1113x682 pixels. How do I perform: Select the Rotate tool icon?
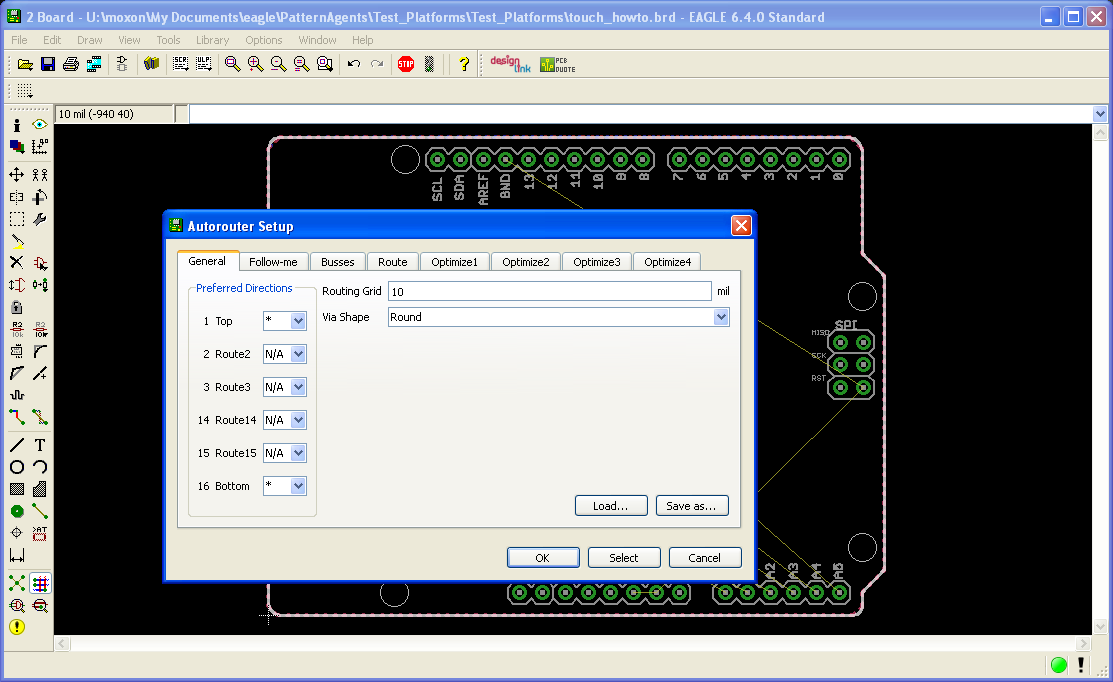click(x=40, y=197)
